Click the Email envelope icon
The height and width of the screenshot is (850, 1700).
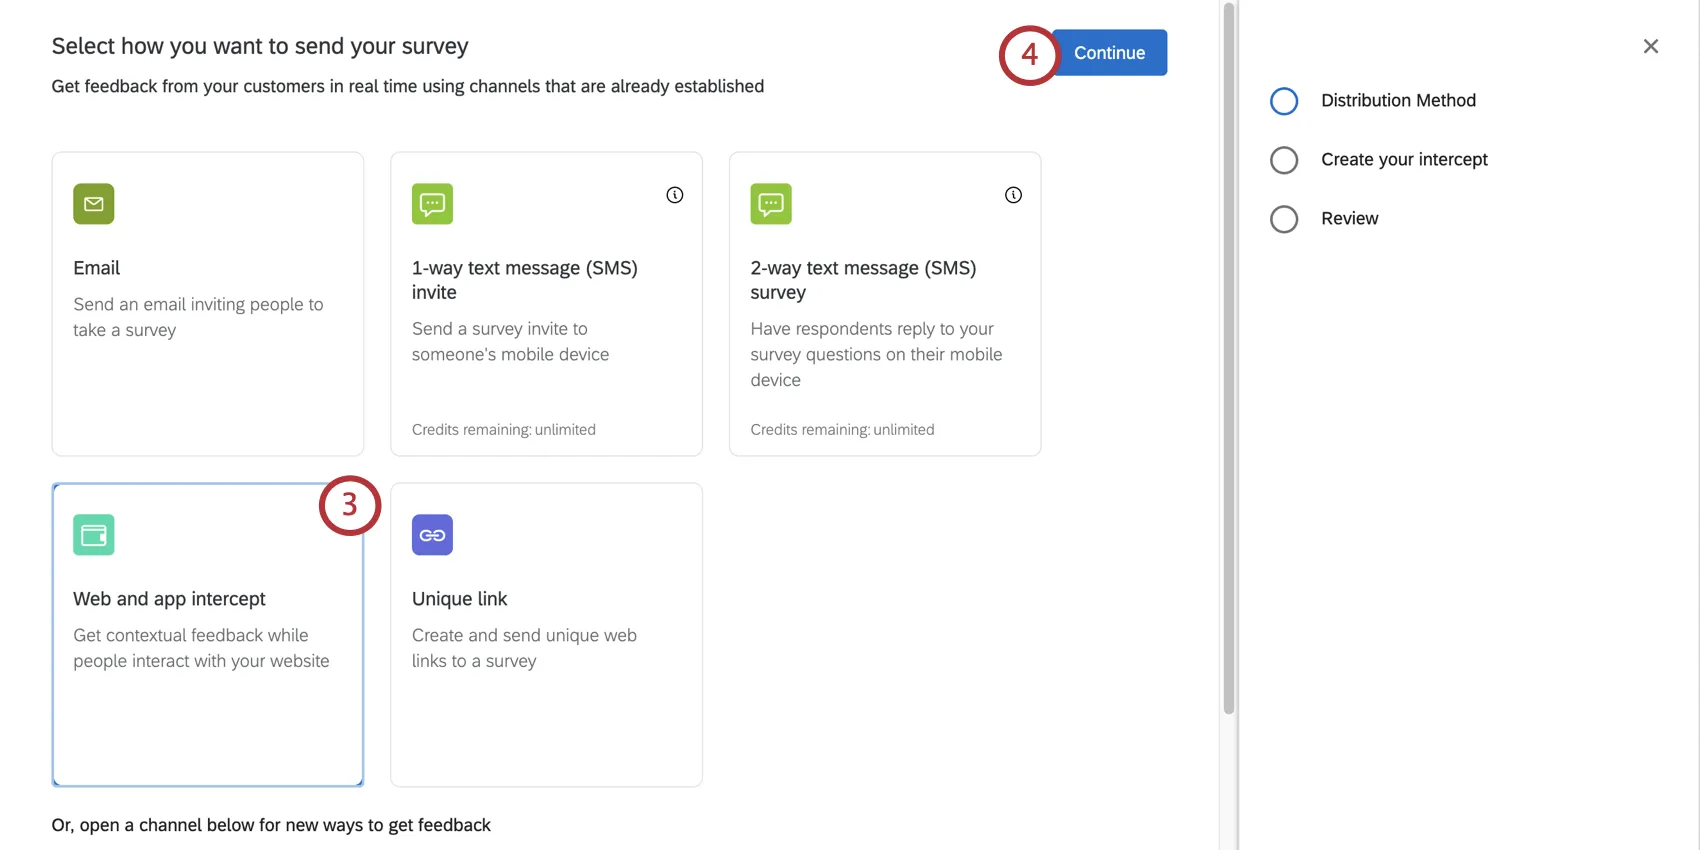[94, 204]
